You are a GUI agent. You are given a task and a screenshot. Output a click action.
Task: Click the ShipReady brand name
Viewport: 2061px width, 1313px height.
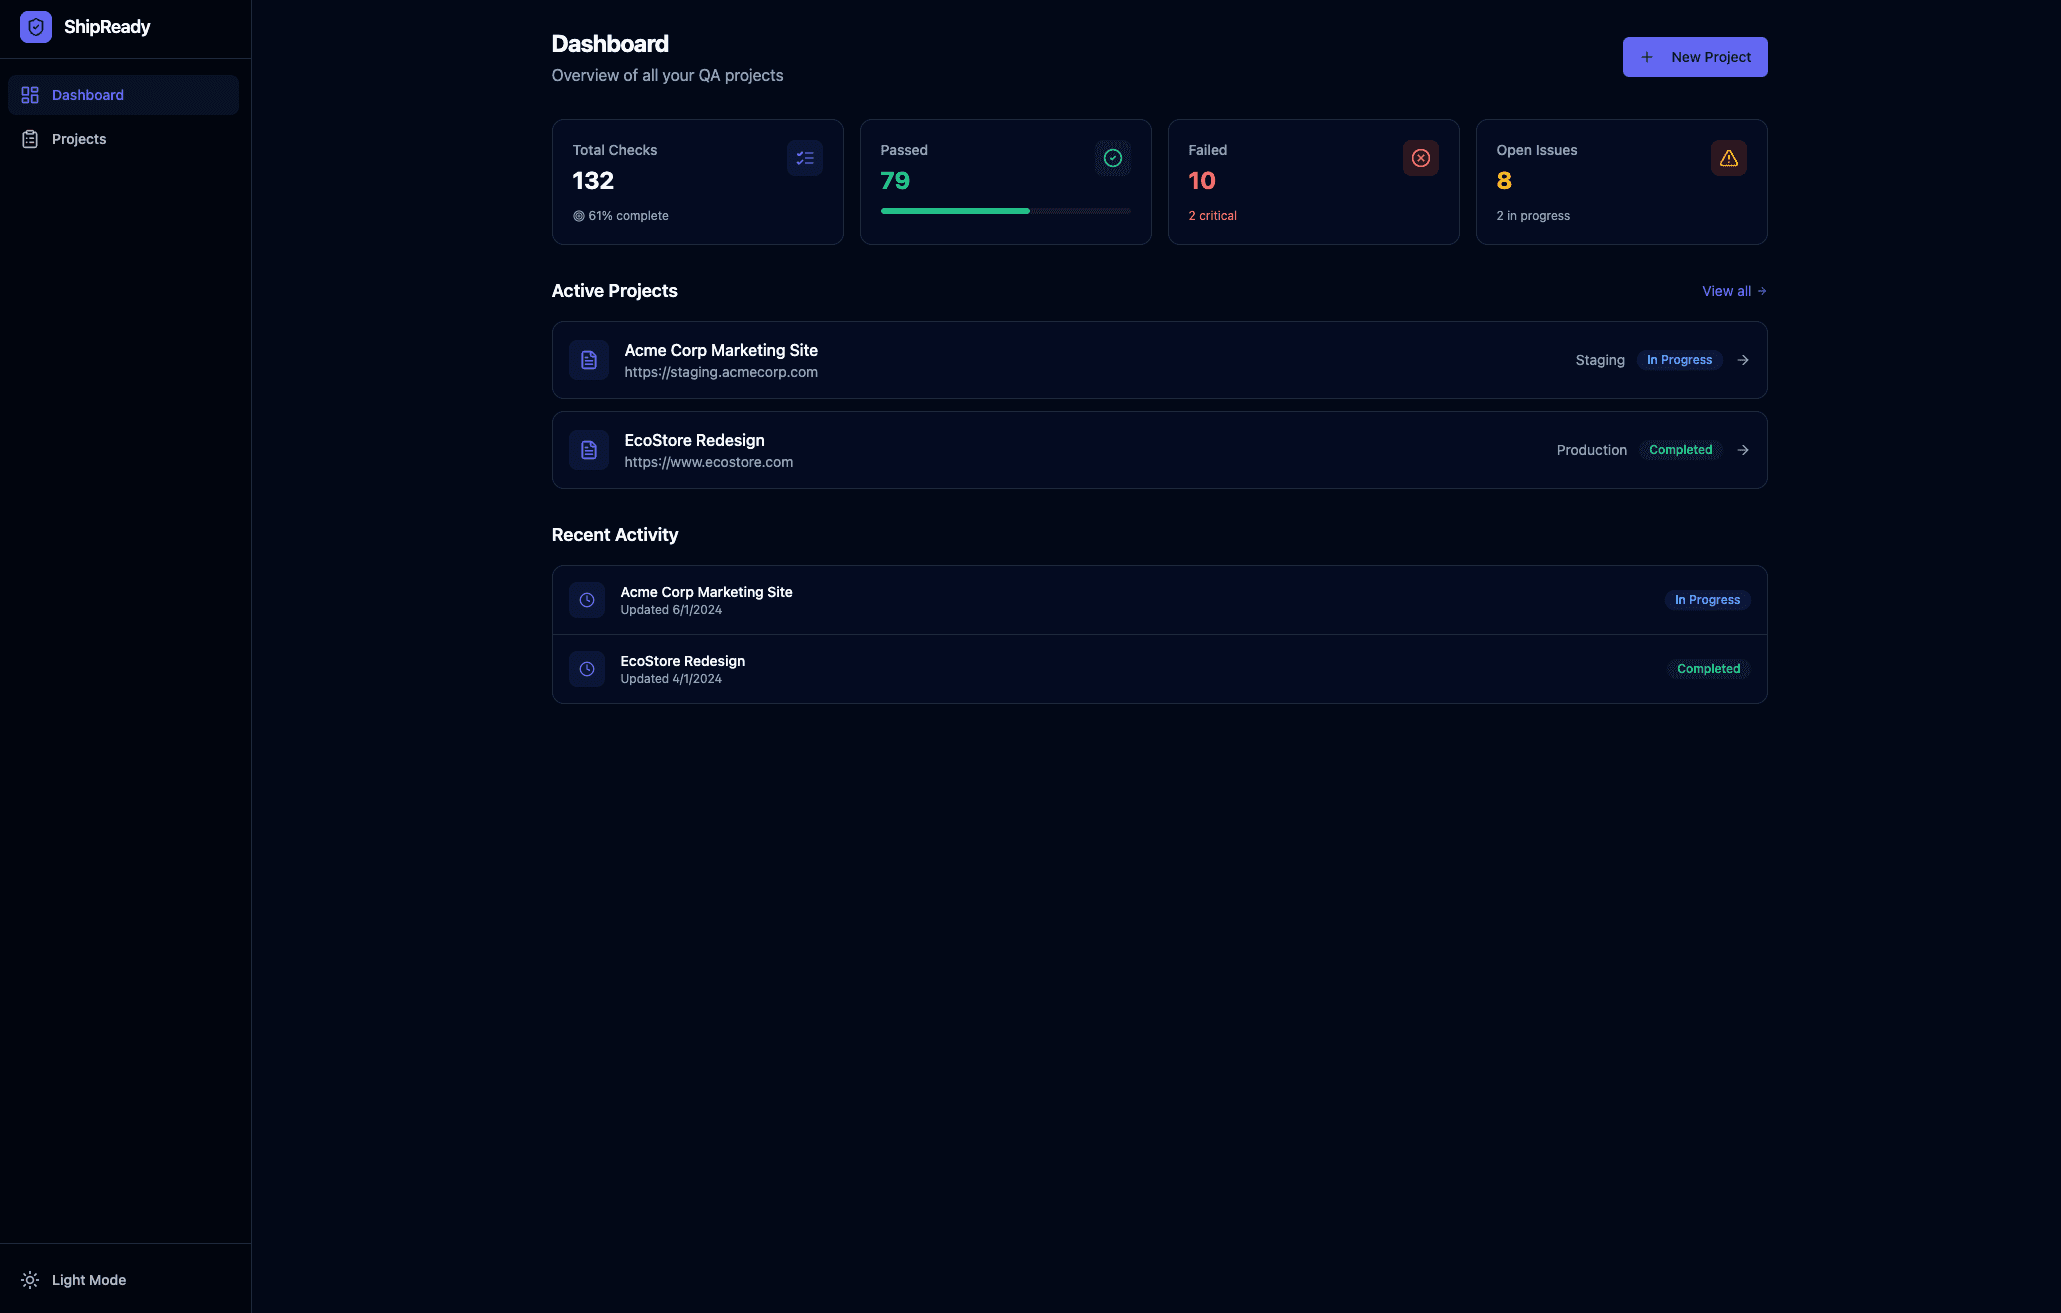[x=107, y=27]
